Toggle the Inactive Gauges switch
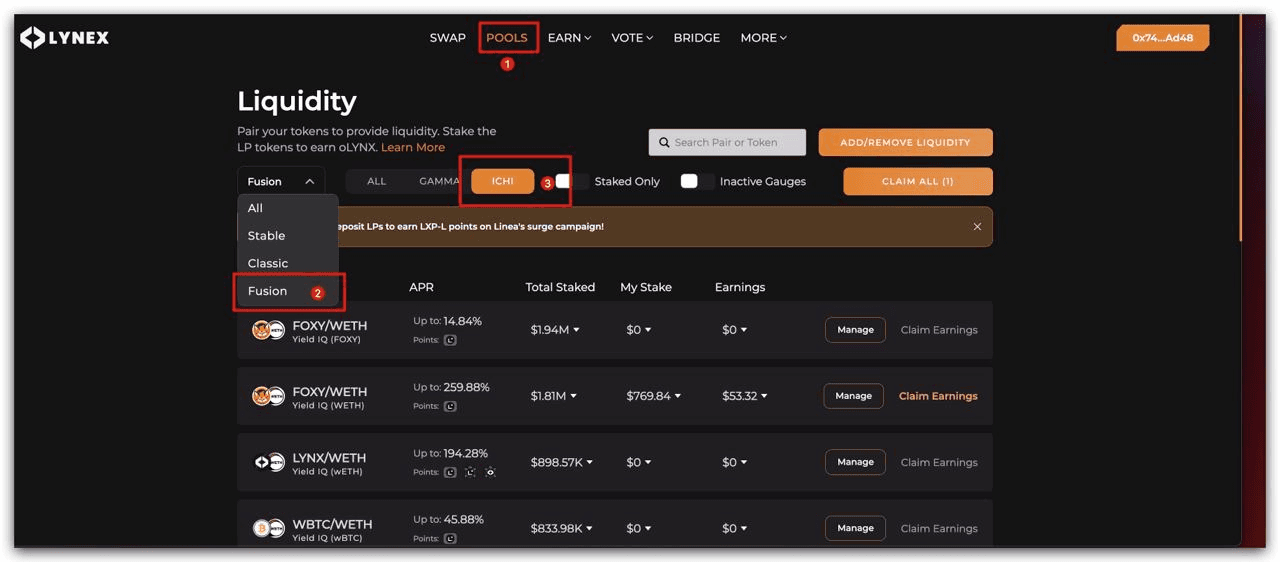The height and width of the screenshot is (562, 1280). [697, 181]
